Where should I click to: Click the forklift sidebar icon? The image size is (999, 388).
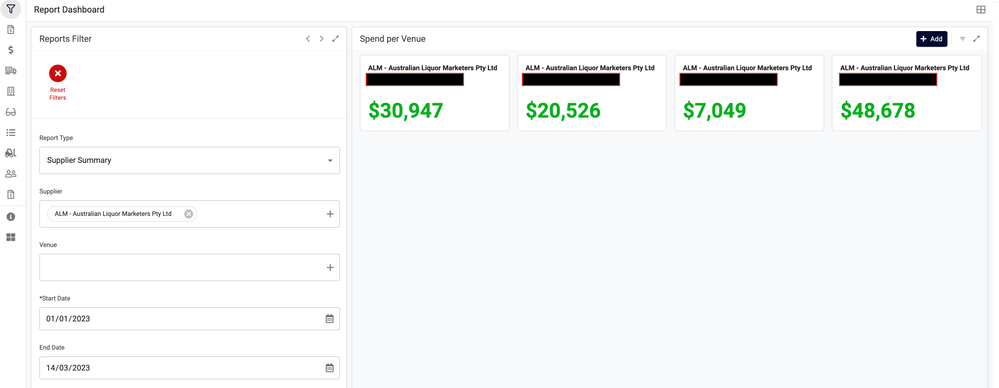(11, 153)
